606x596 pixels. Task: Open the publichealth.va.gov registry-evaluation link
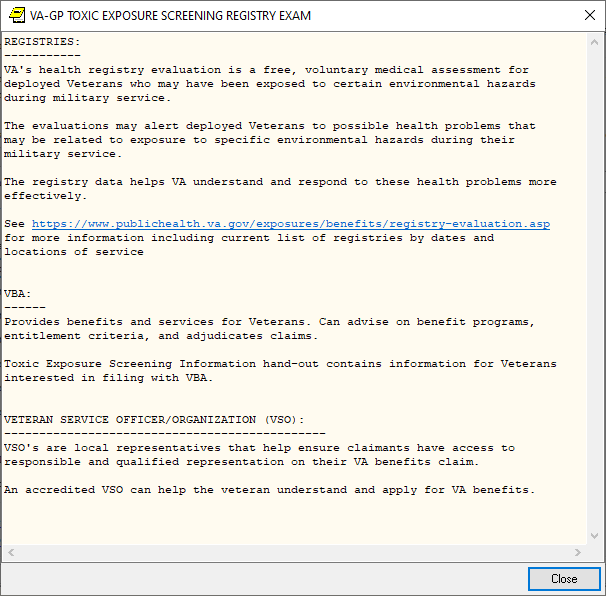coord(290,224)
